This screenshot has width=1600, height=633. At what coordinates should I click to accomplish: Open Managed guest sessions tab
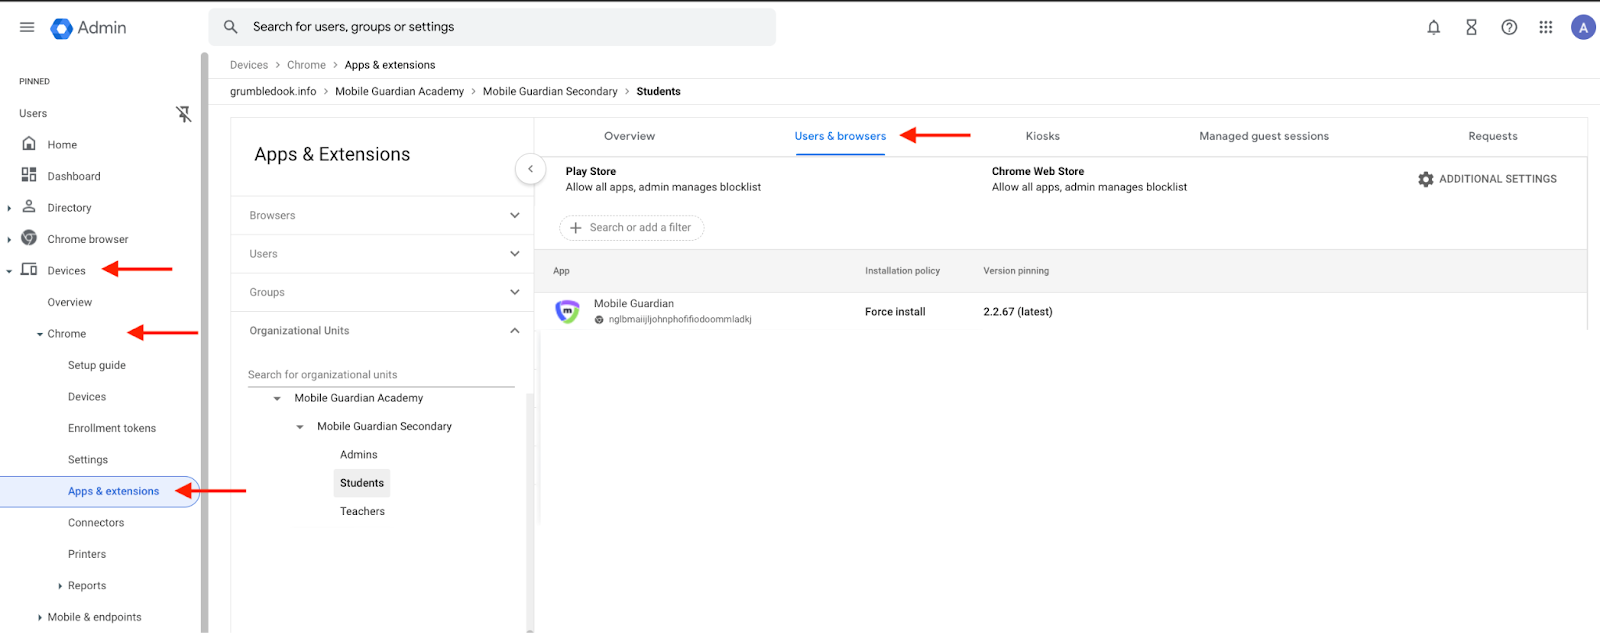[x=1264, y=136]
